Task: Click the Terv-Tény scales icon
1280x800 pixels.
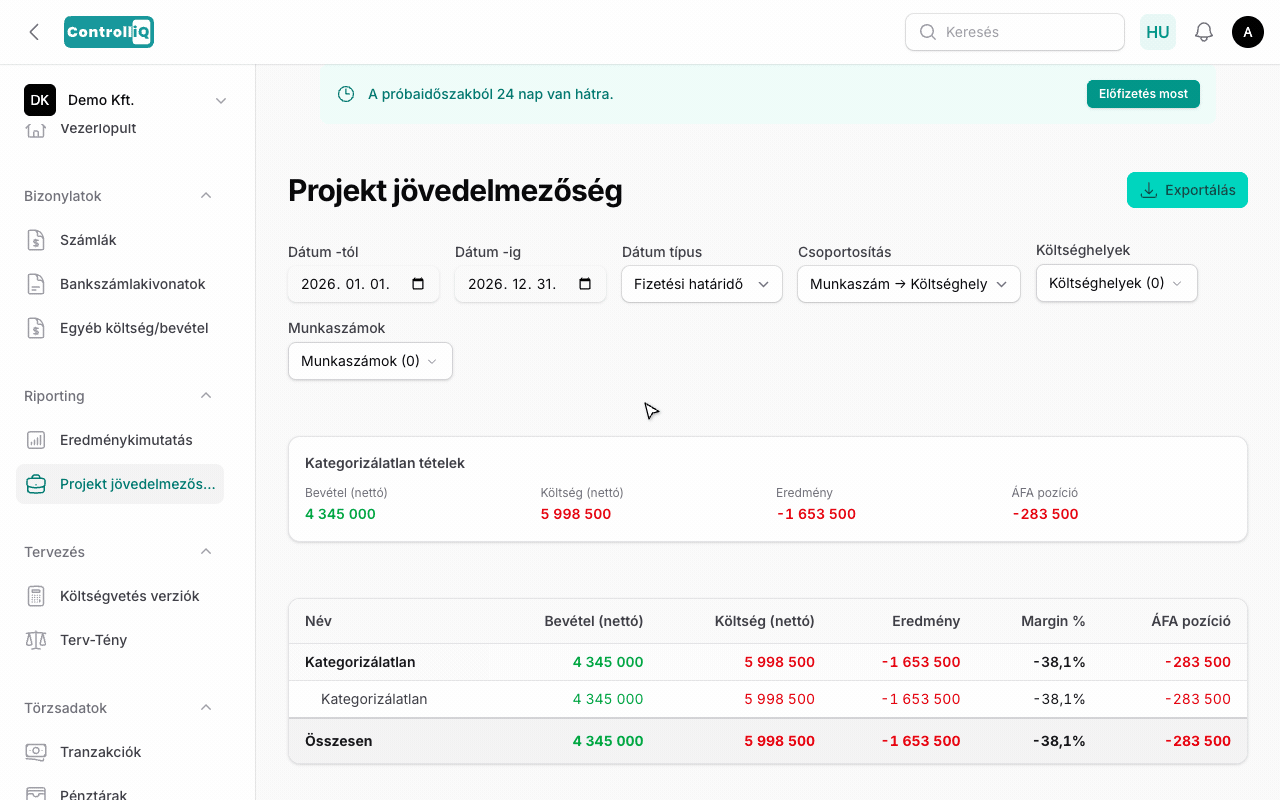Action: click(36, 640)
